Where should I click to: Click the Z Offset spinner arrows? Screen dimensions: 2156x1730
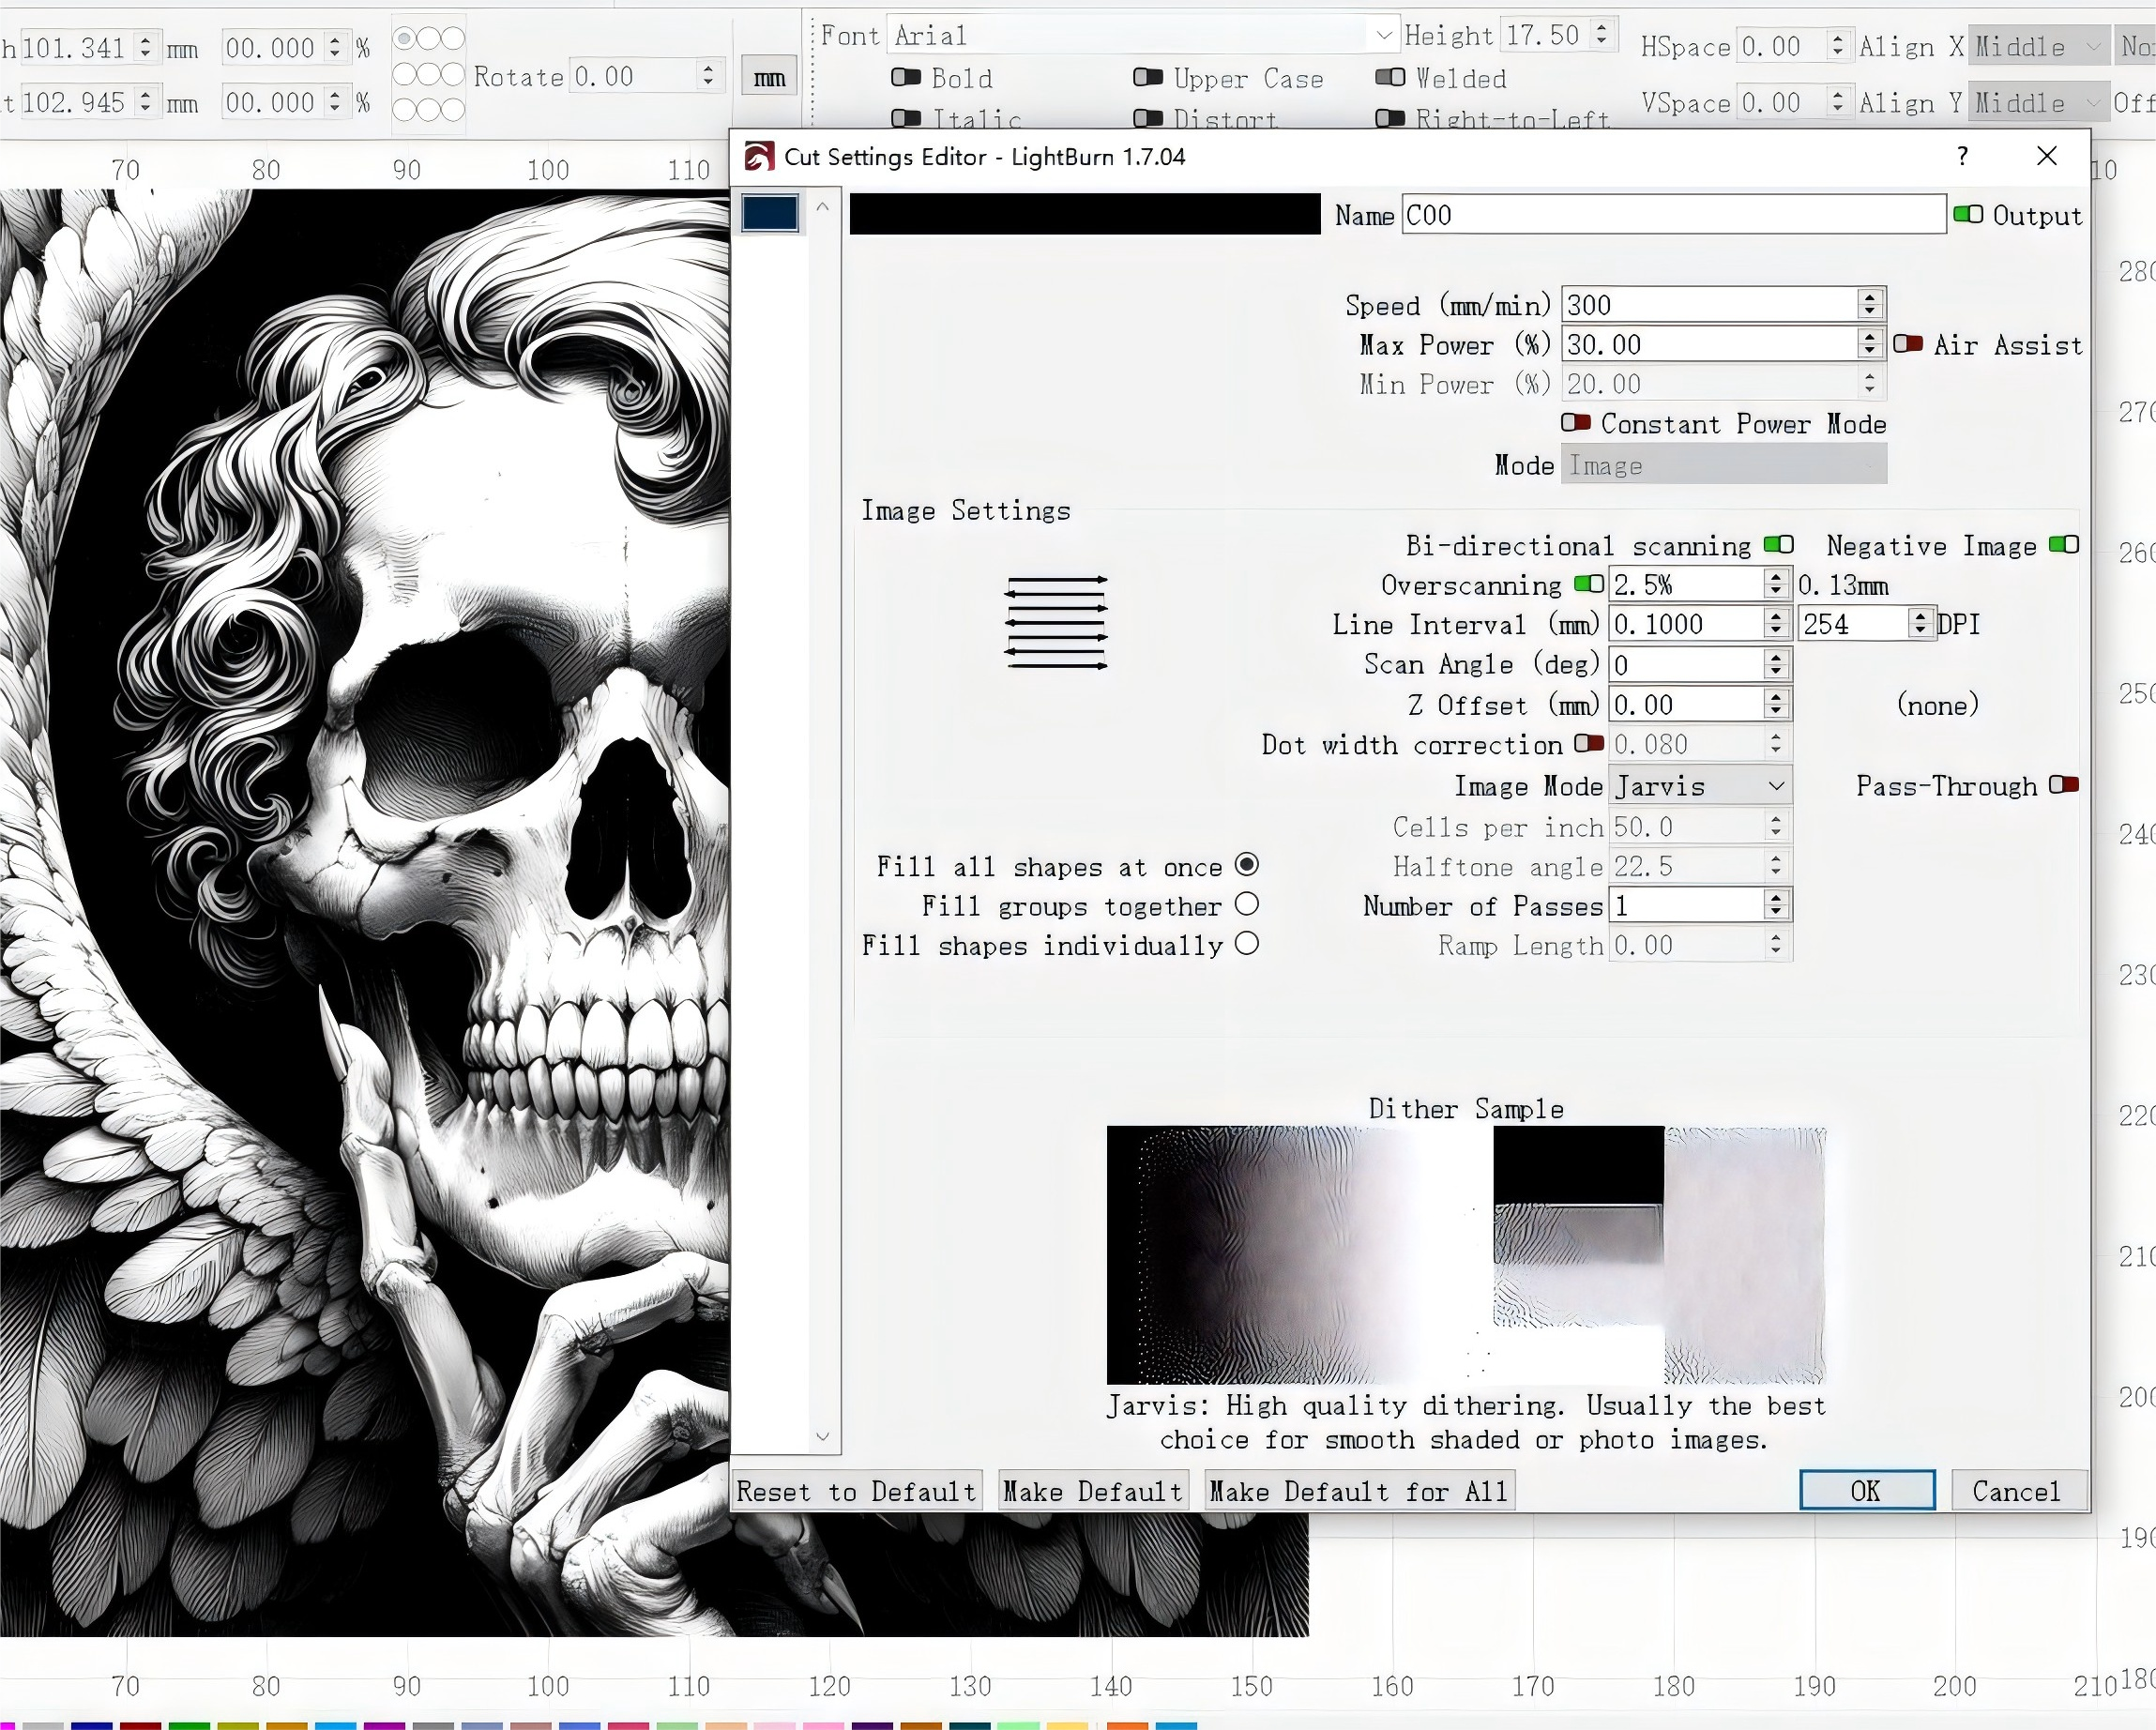click(1776, 705)
